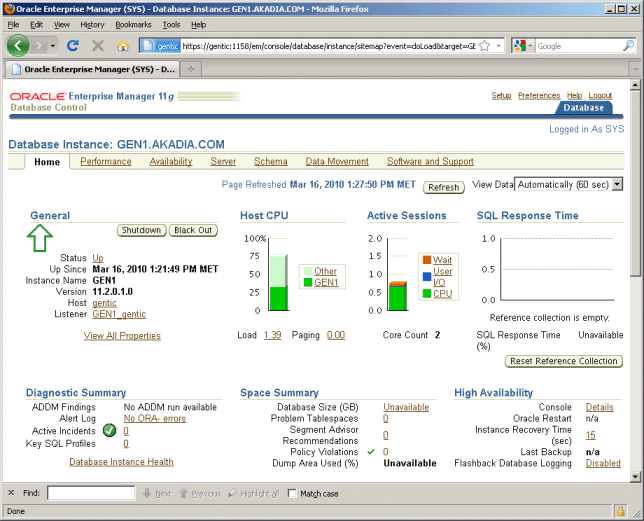Image resolution: width=644 pixels, height=521 pixels.
Task: Click the vertical scrollbar down arrow
Action: [x=635, y=477]
